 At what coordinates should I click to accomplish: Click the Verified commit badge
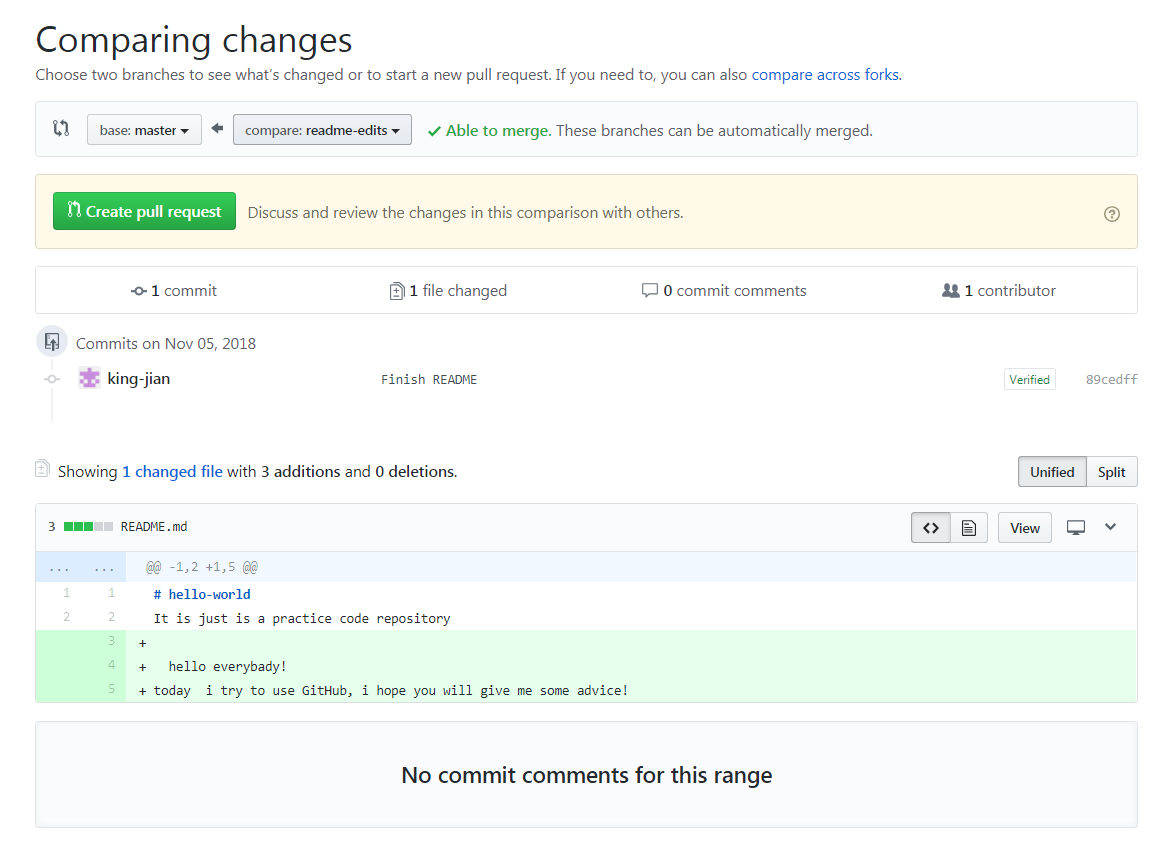coord(1029,380)
